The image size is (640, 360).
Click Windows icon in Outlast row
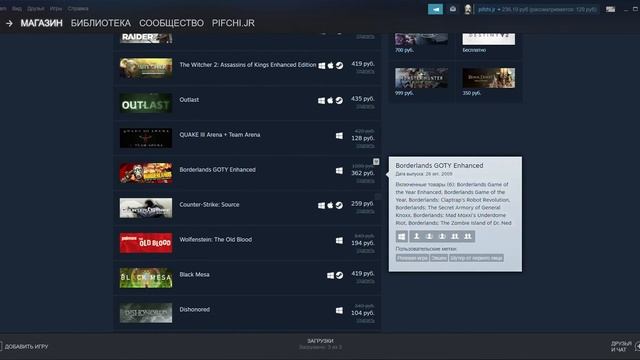[x=322, y=100]
